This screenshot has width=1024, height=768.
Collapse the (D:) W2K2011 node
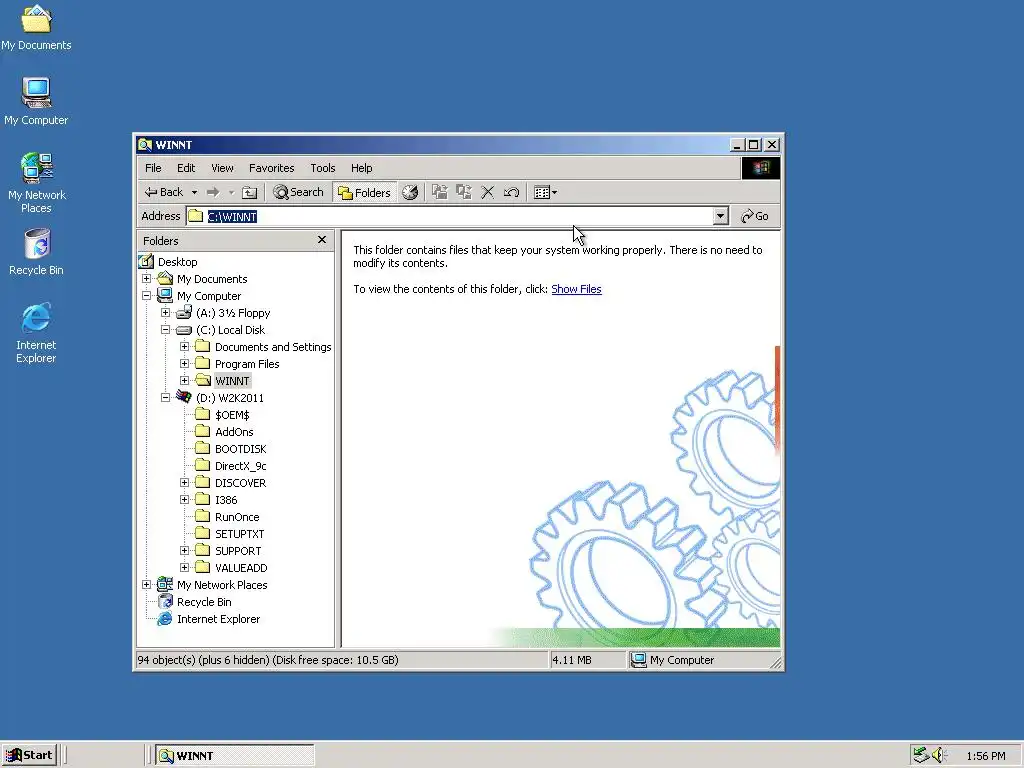pos(165,398)
